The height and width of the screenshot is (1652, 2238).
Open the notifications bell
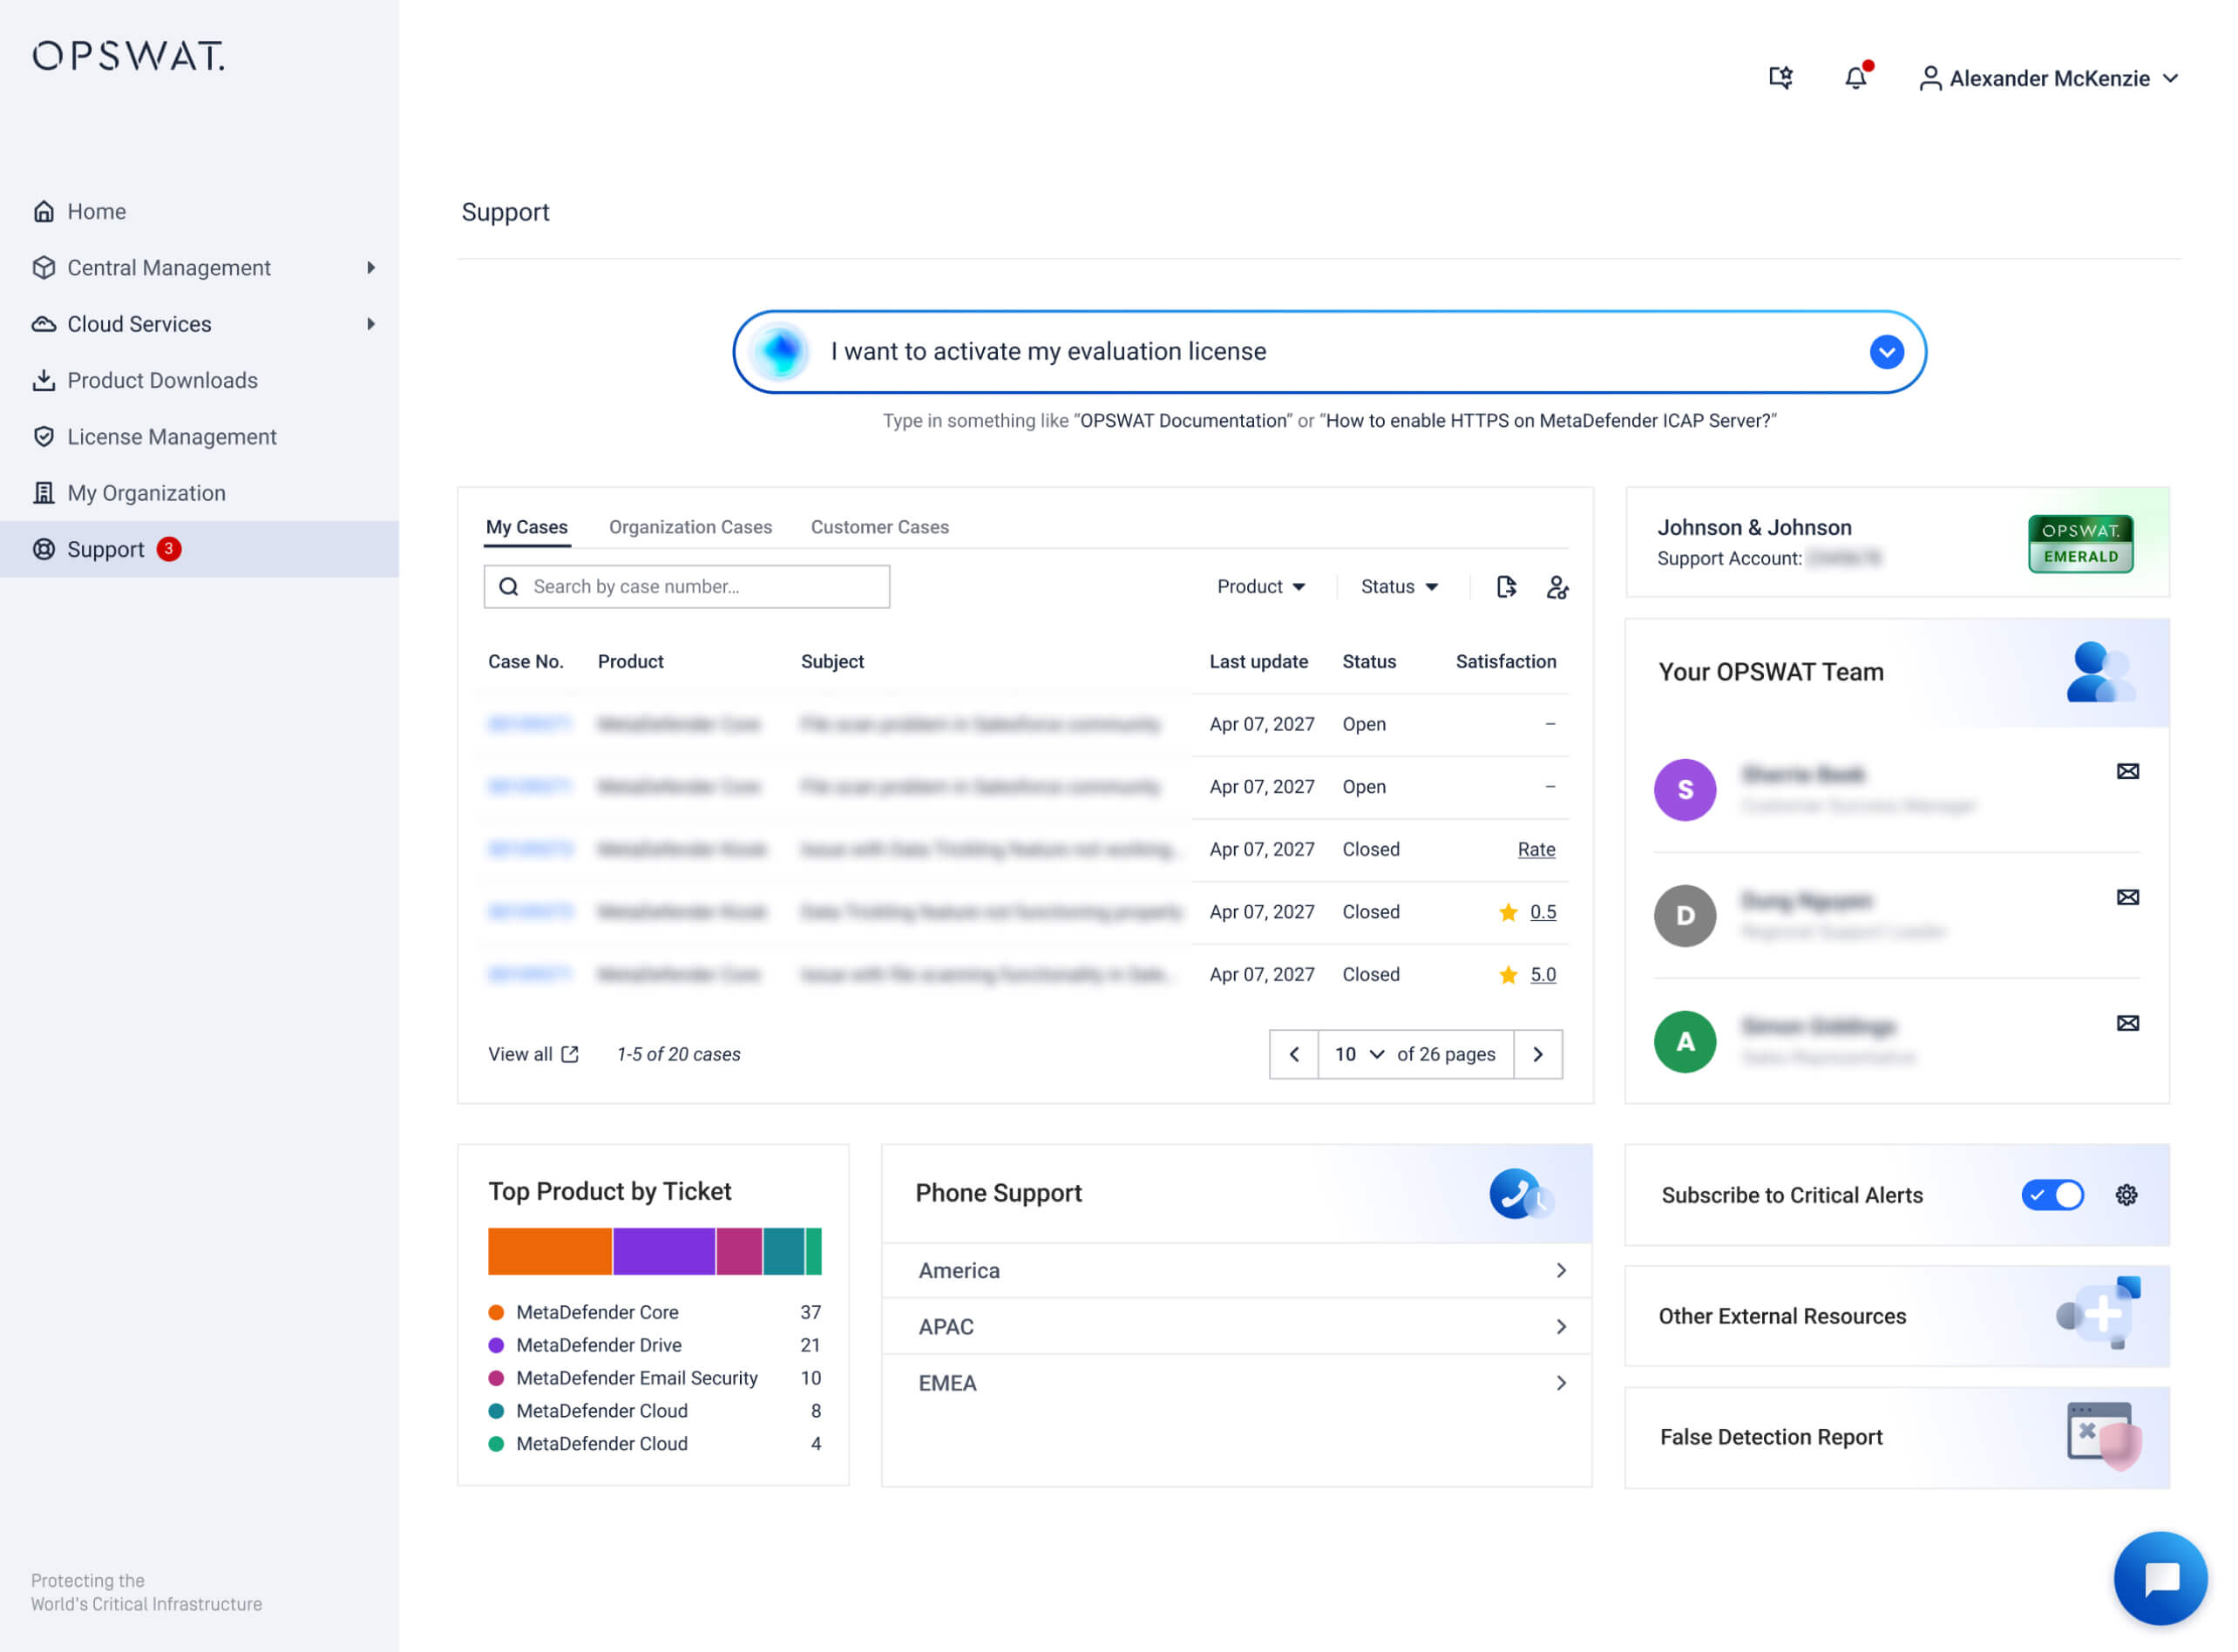click(1856, 78)
